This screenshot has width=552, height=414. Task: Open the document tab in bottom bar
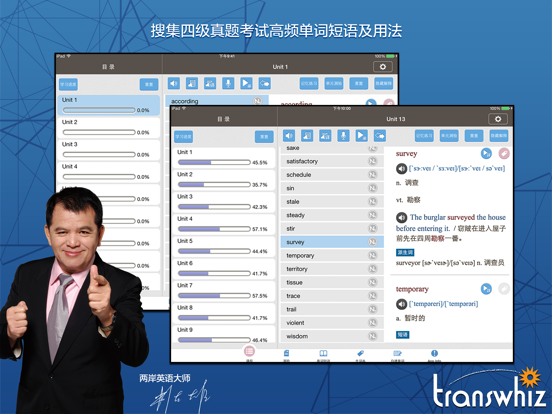pos(287,355)
